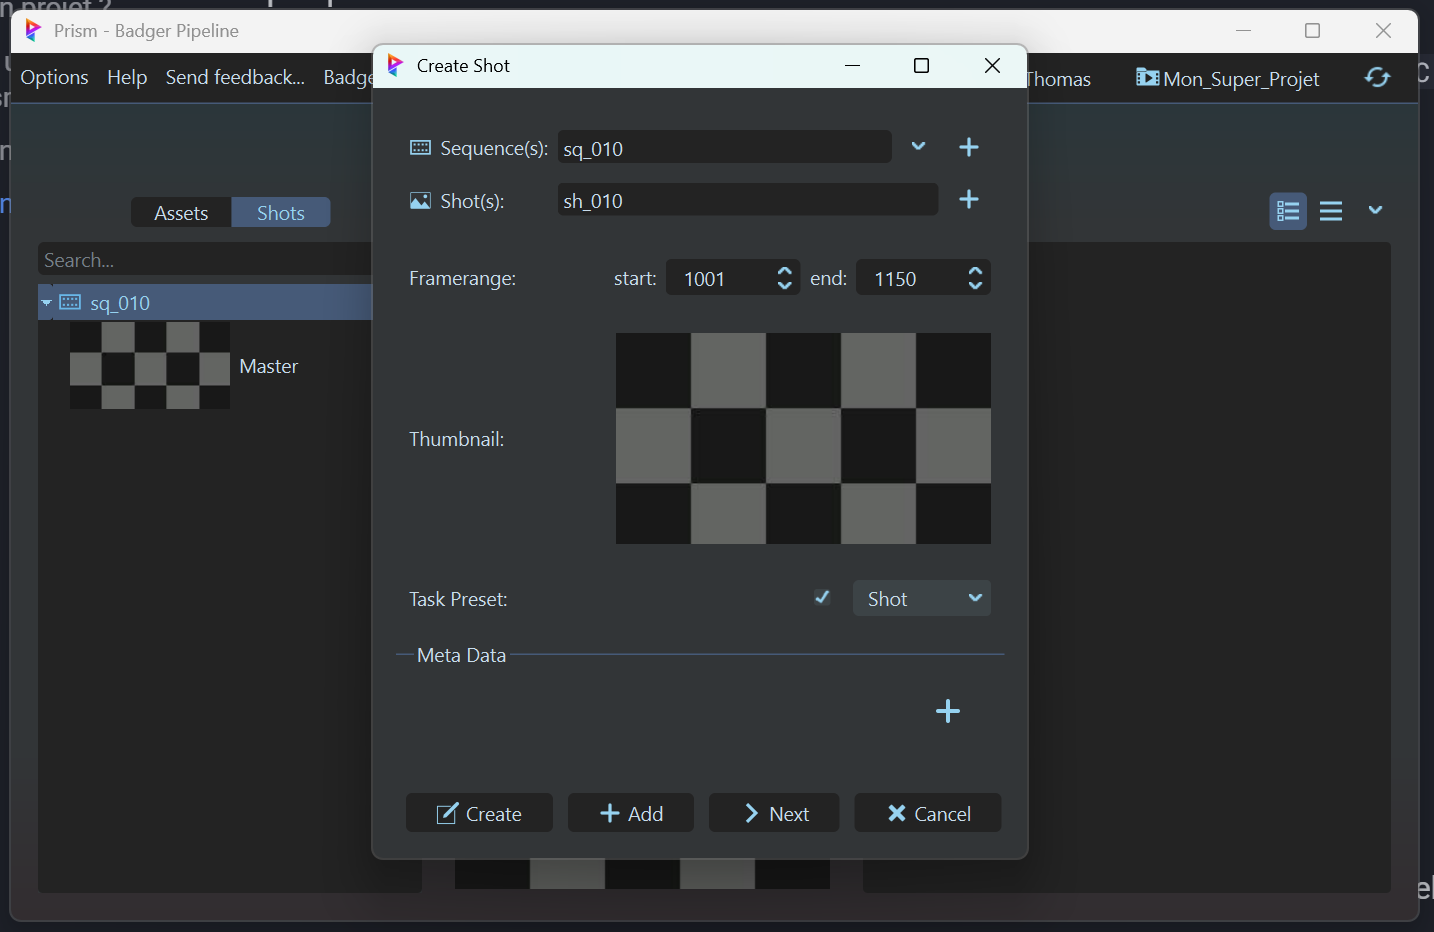Collapse the sq_010 tree item
Viewport: 1434px width, 932px height.
(46, 302)
